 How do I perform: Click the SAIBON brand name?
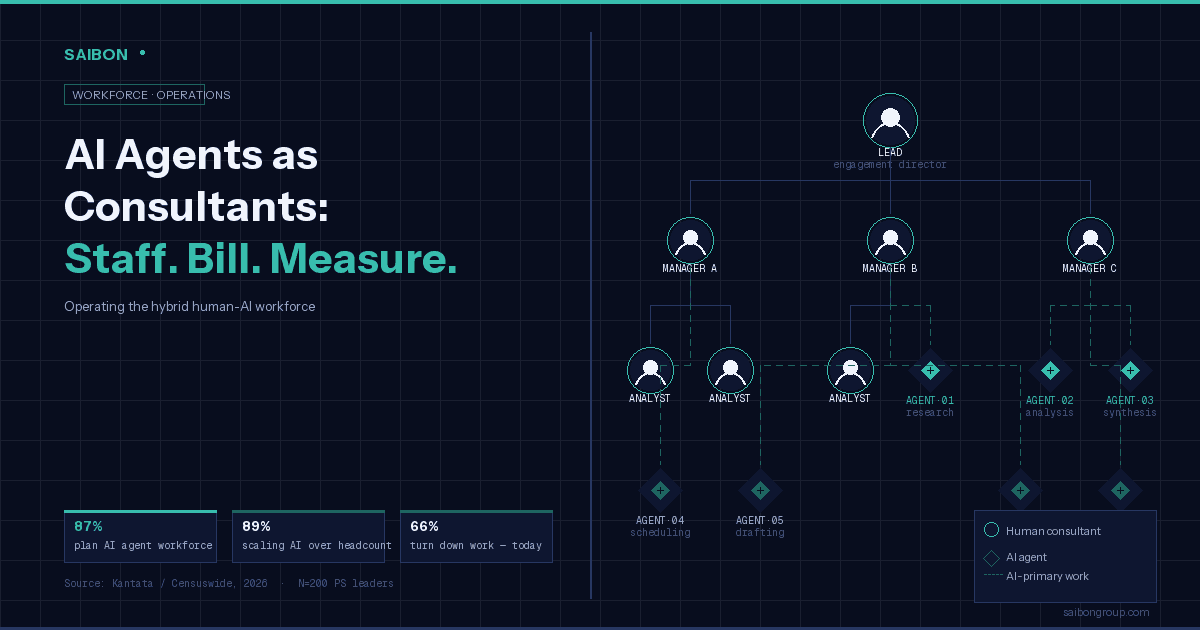[x=96, y=55]
